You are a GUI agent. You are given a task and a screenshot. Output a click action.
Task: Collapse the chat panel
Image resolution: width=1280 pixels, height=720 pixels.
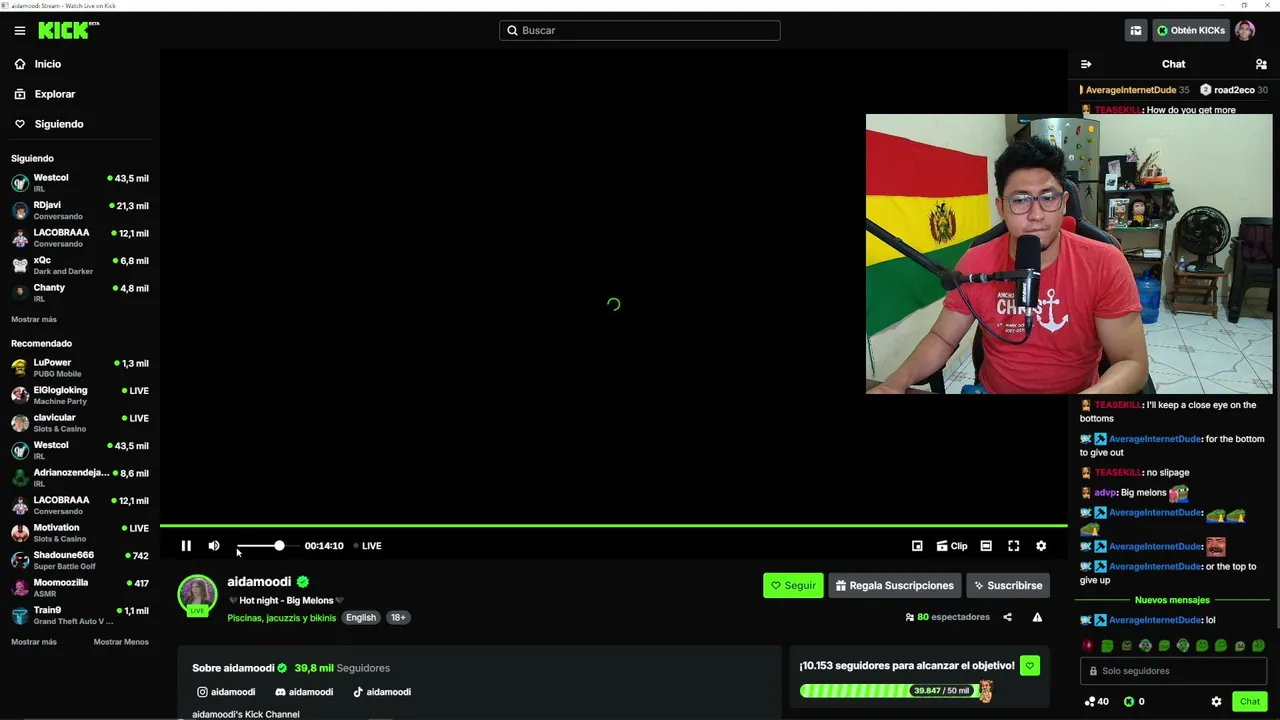tap(1086, 64)
